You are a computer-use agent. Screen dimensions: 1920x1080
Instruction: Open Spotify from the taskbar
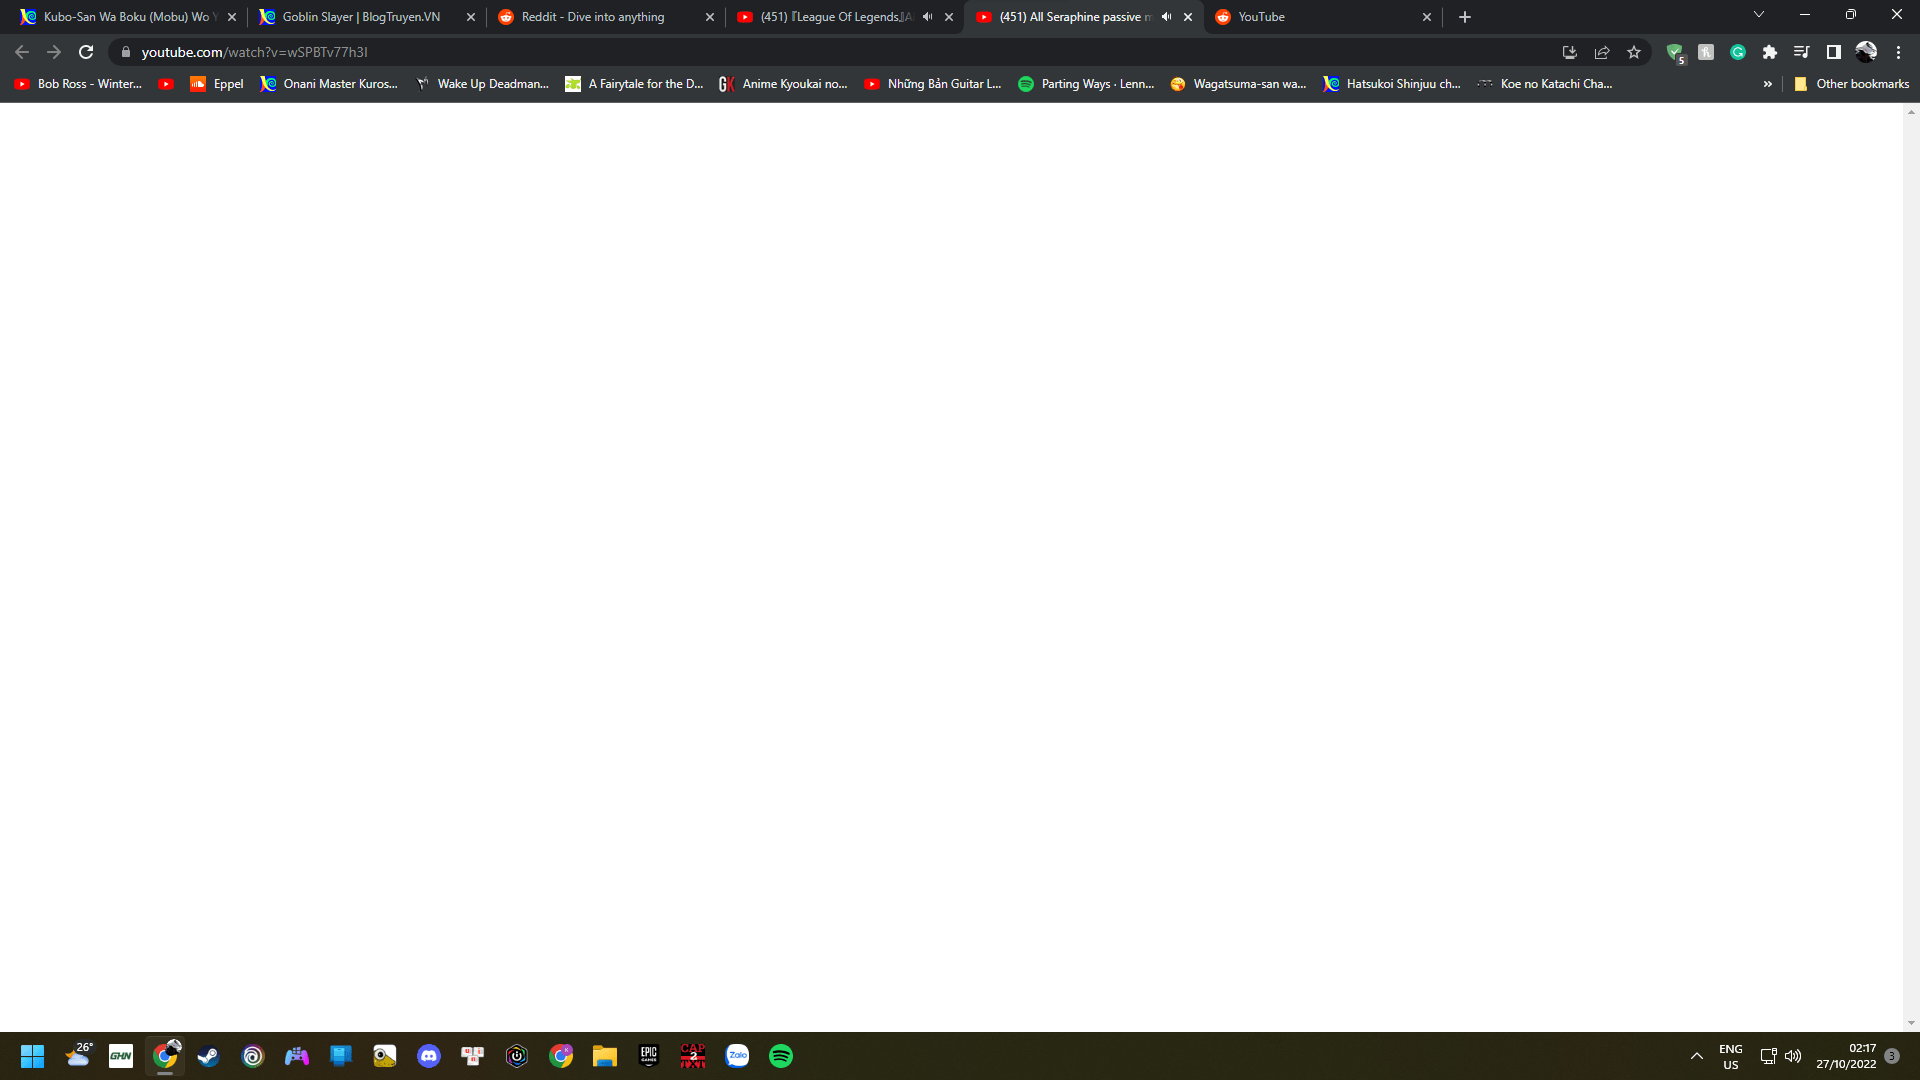[x=781, y=1055]
